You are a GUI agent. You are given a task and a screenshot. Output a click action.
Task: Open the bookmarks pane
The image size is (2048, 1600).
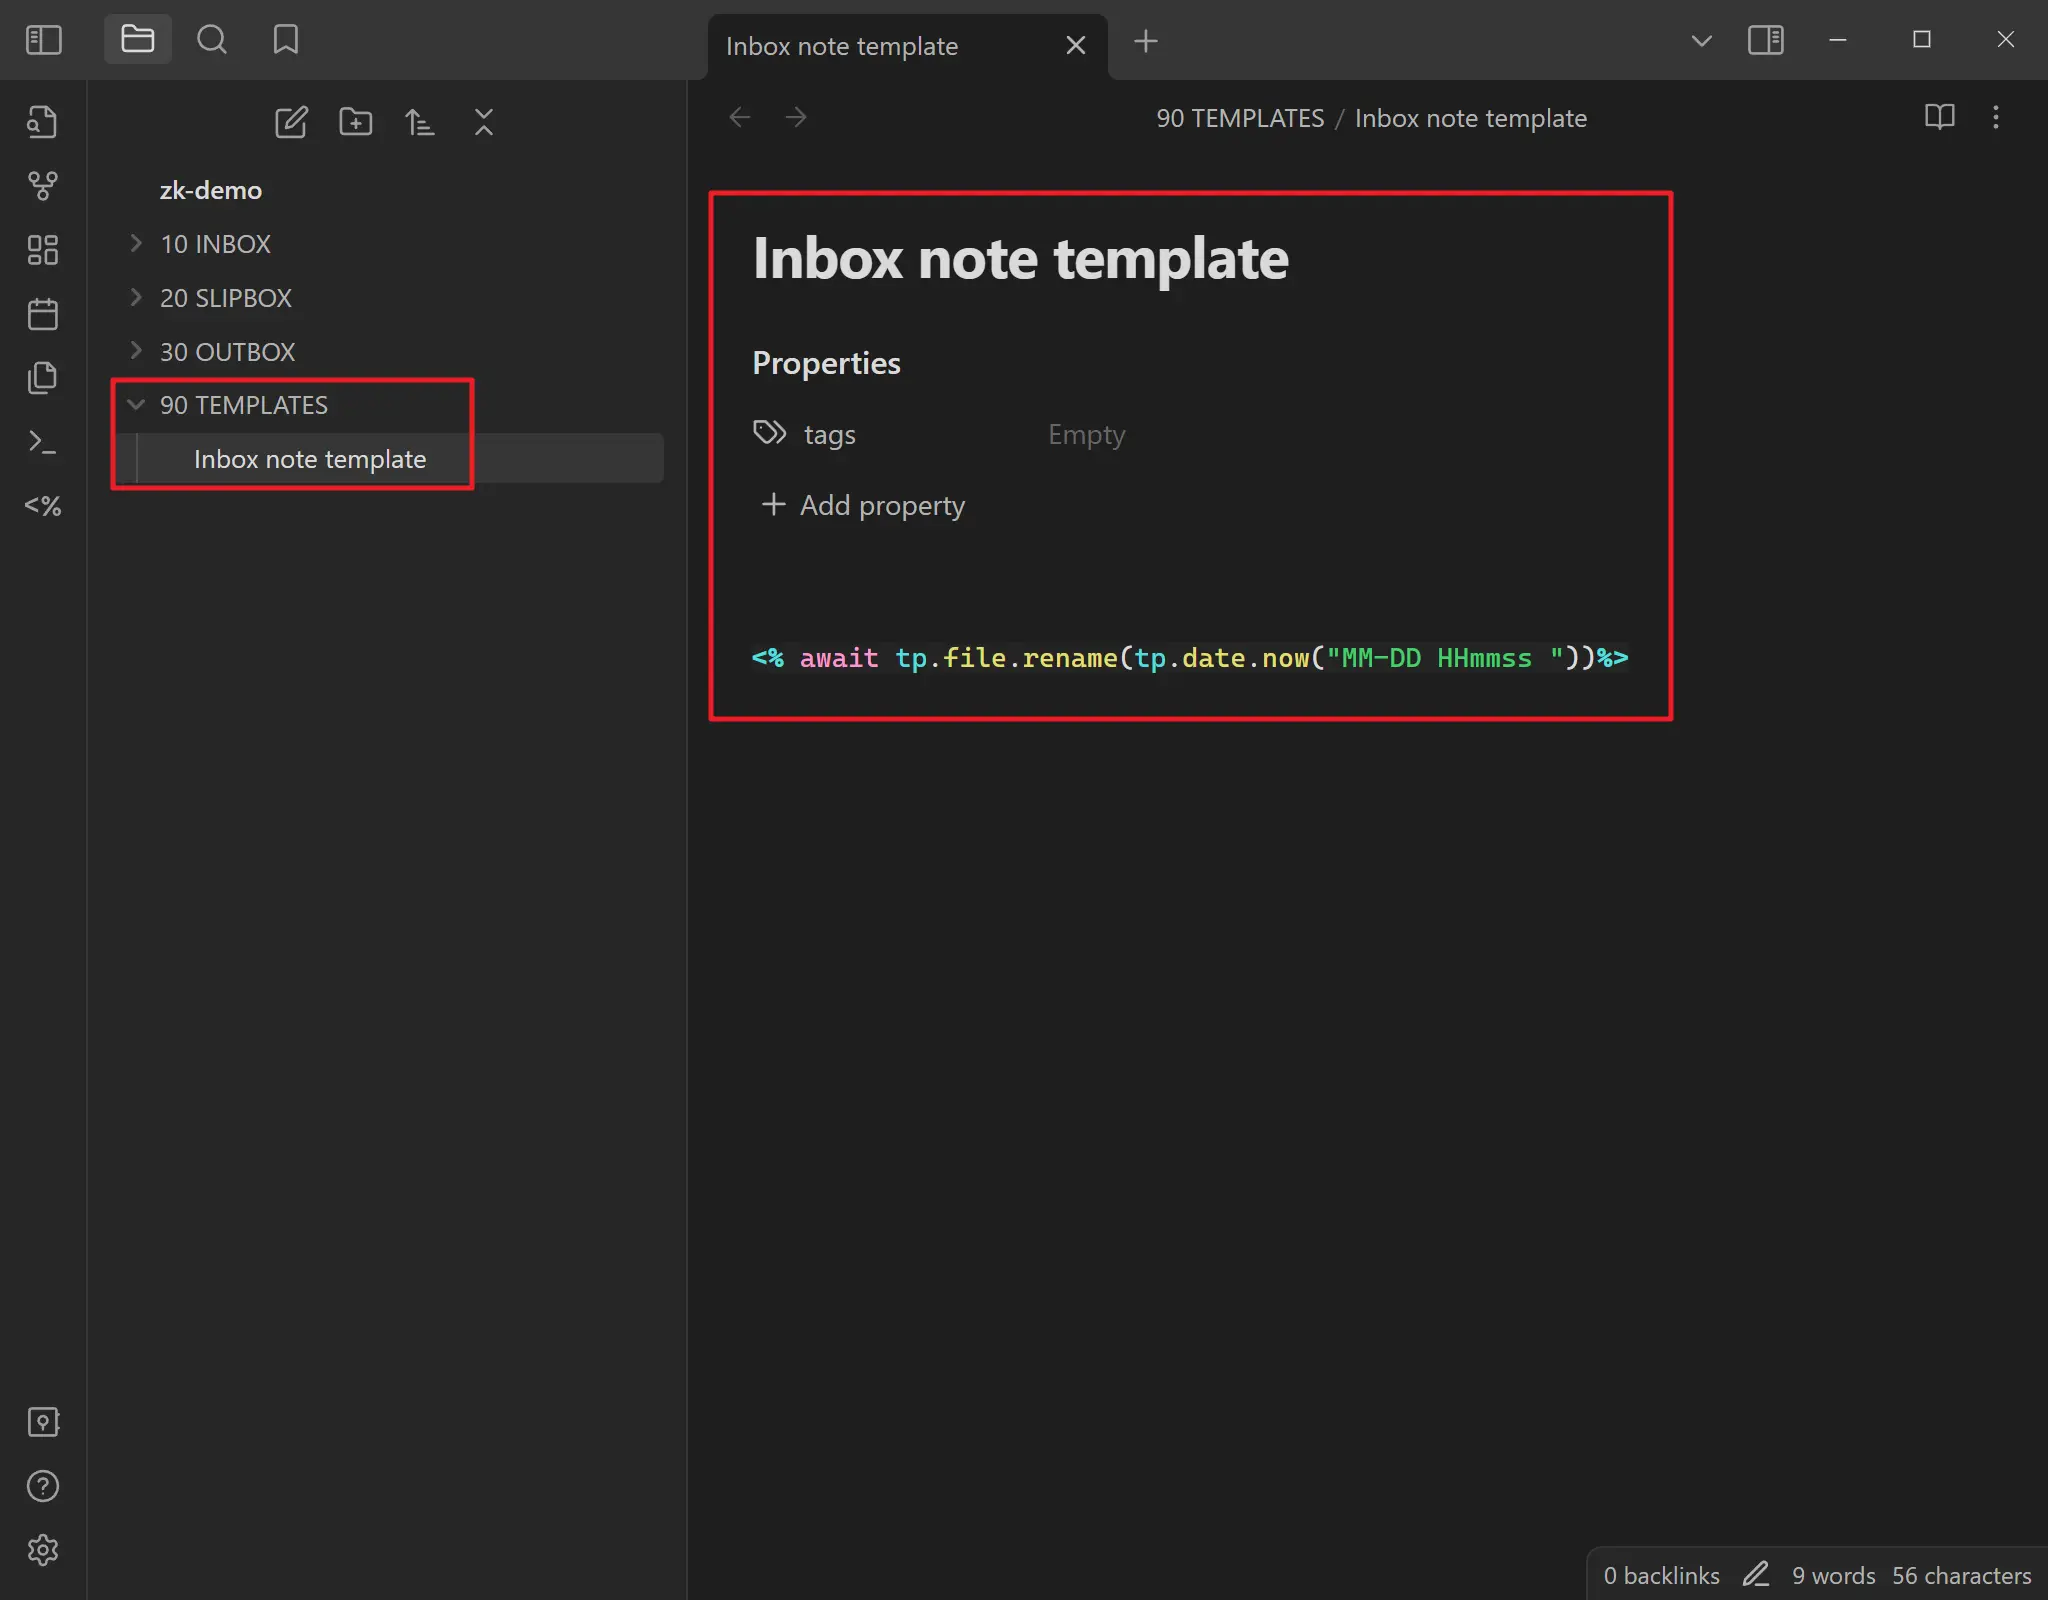click(x=285, y=40)
